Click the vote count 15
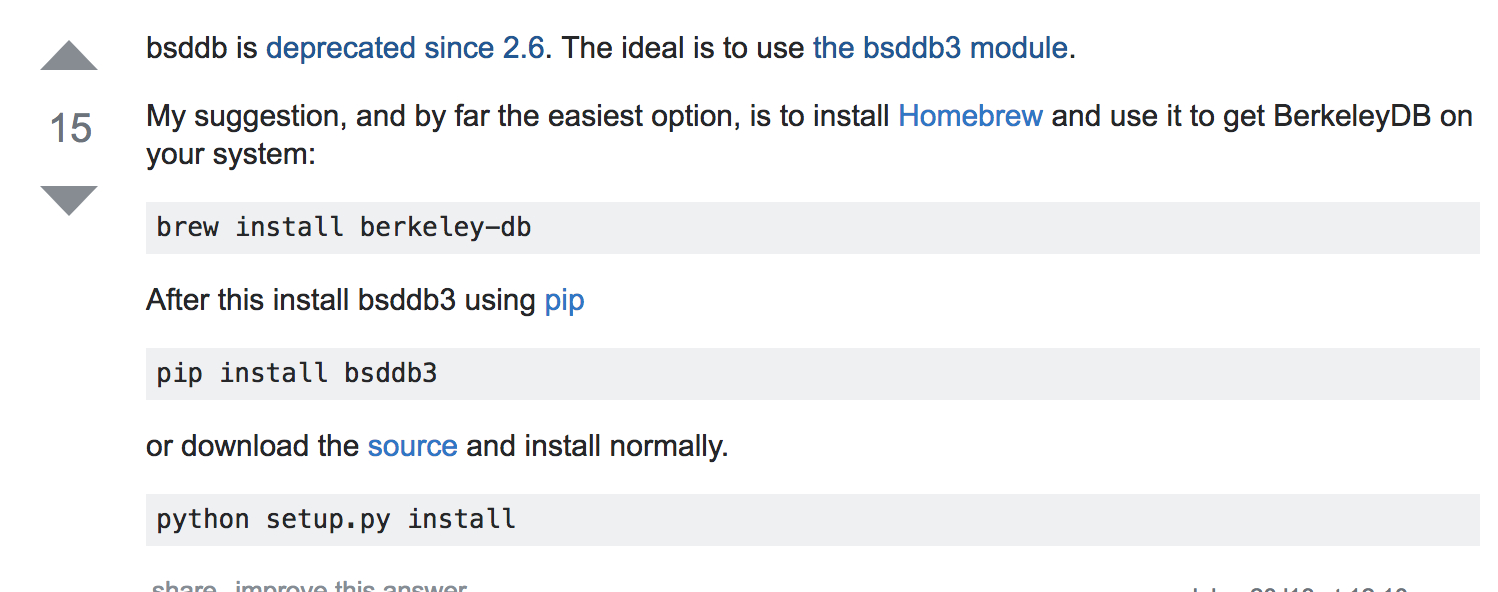 [x=70, y=129]
